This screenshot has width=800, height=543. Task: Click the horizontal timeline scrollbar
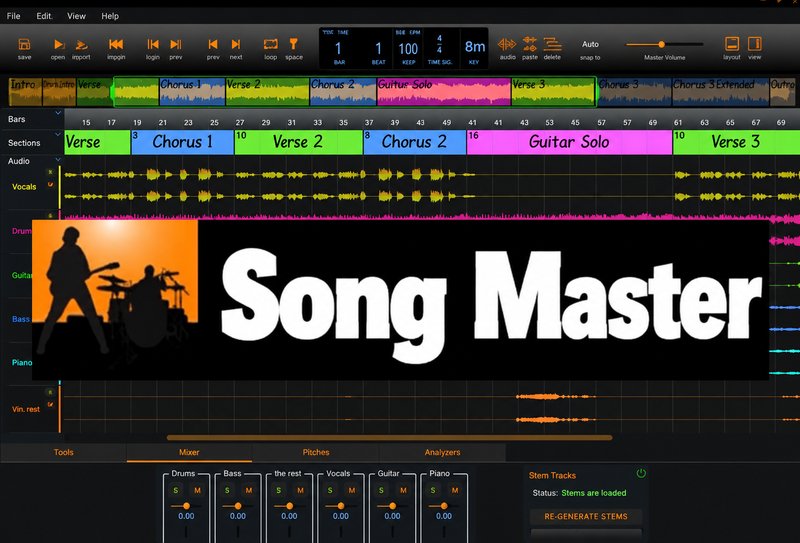[x=389, y=437]
